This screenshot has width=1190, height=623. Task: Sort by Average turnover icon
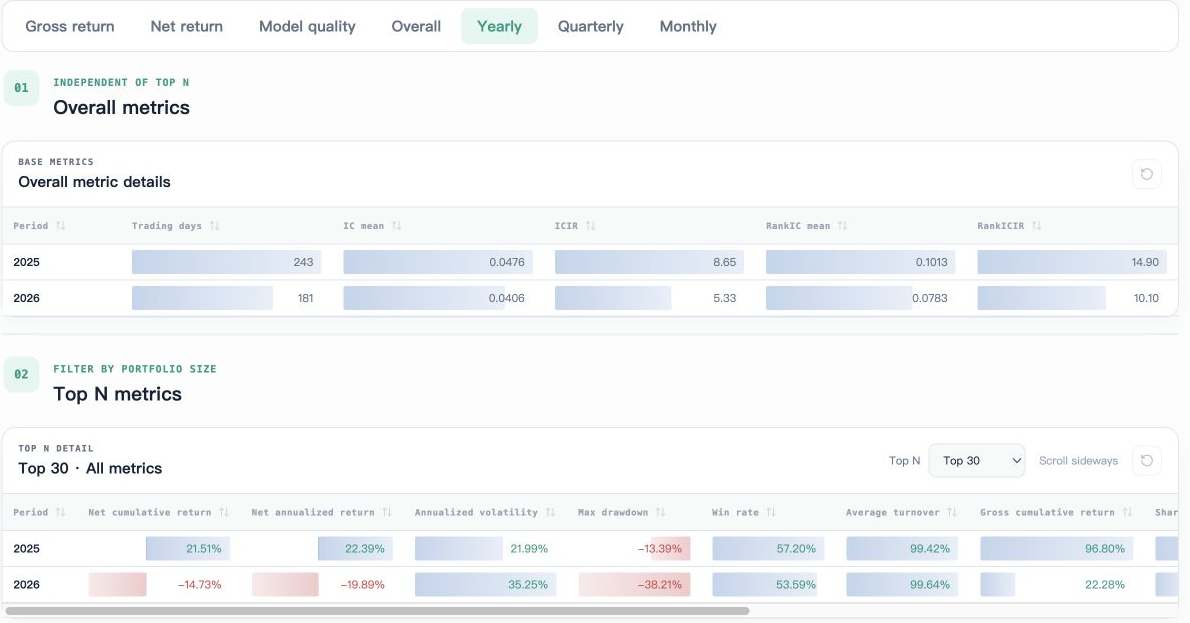[952, 513]
